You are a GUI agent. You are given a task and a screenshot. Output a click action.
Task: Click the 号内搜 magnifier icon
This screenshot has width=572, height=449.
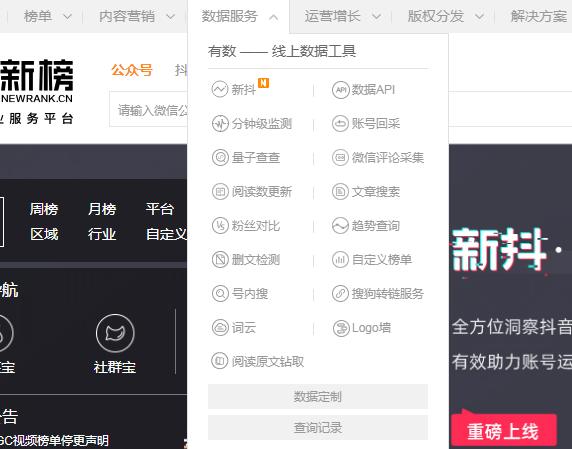220,293
